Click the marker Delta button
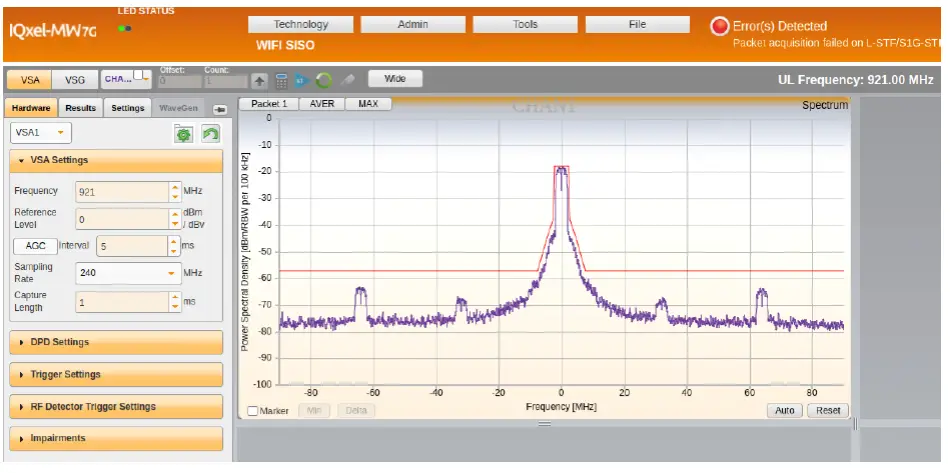The height and width of the screenshot is (473, 950). 356,411
